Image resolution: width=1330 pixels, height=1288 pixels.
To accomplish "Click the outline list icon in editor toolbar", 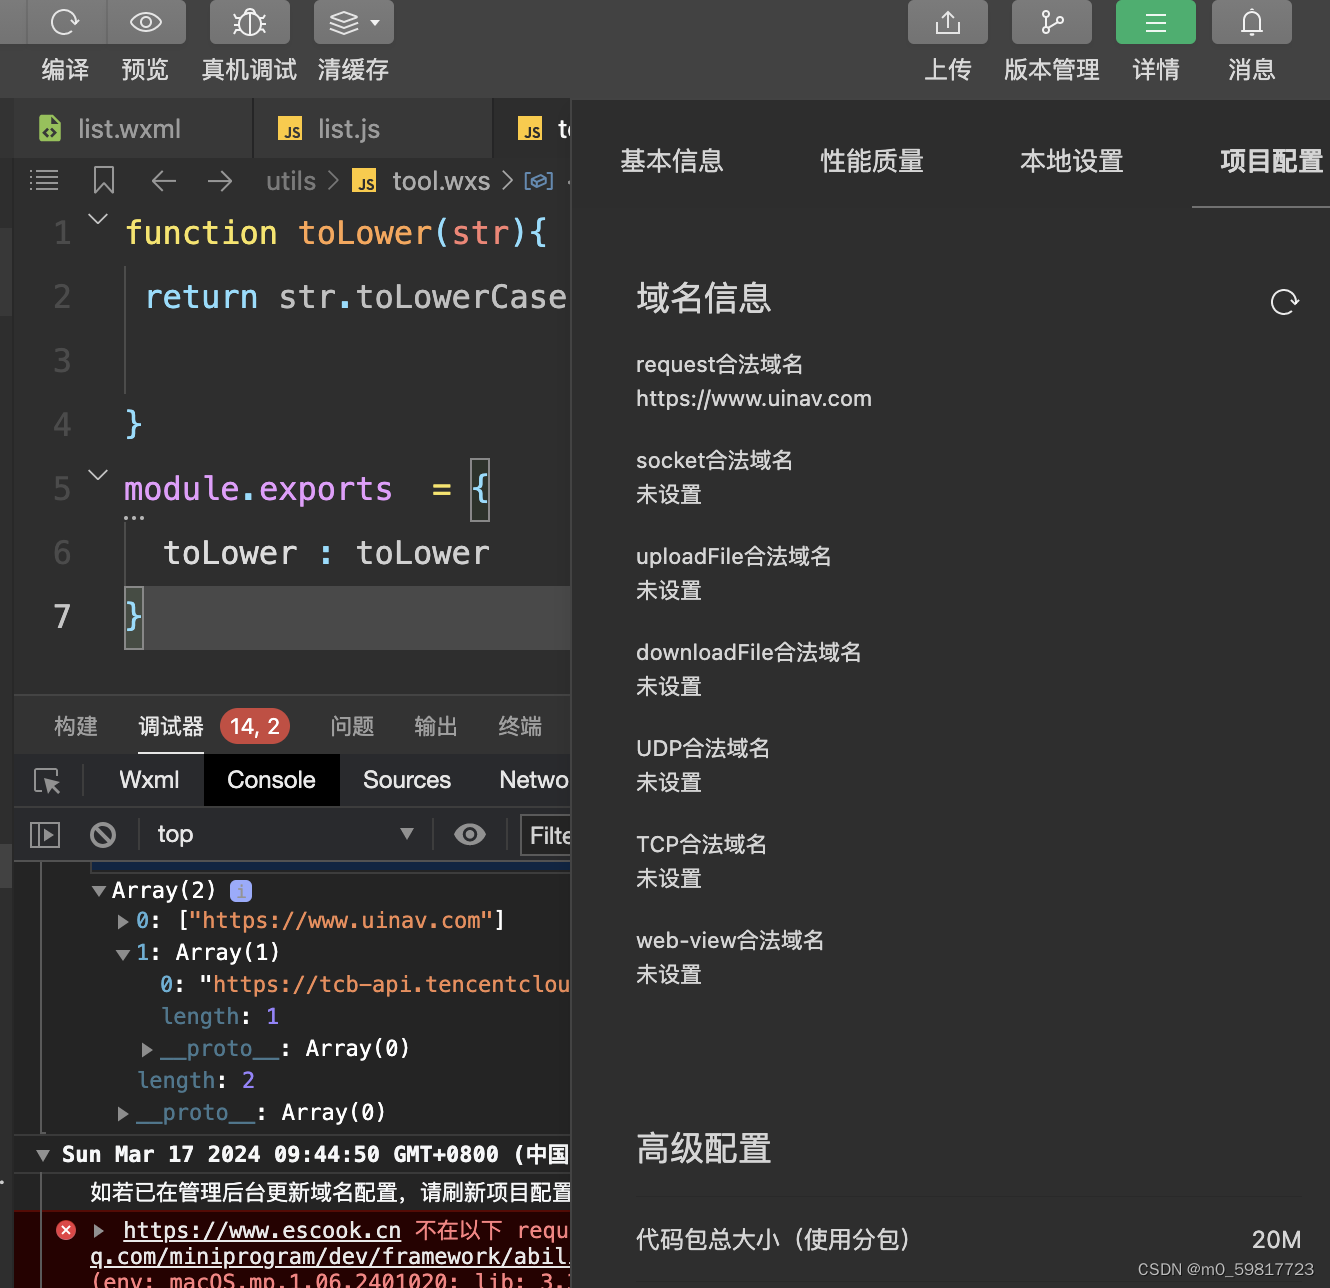I will (44, 180).
